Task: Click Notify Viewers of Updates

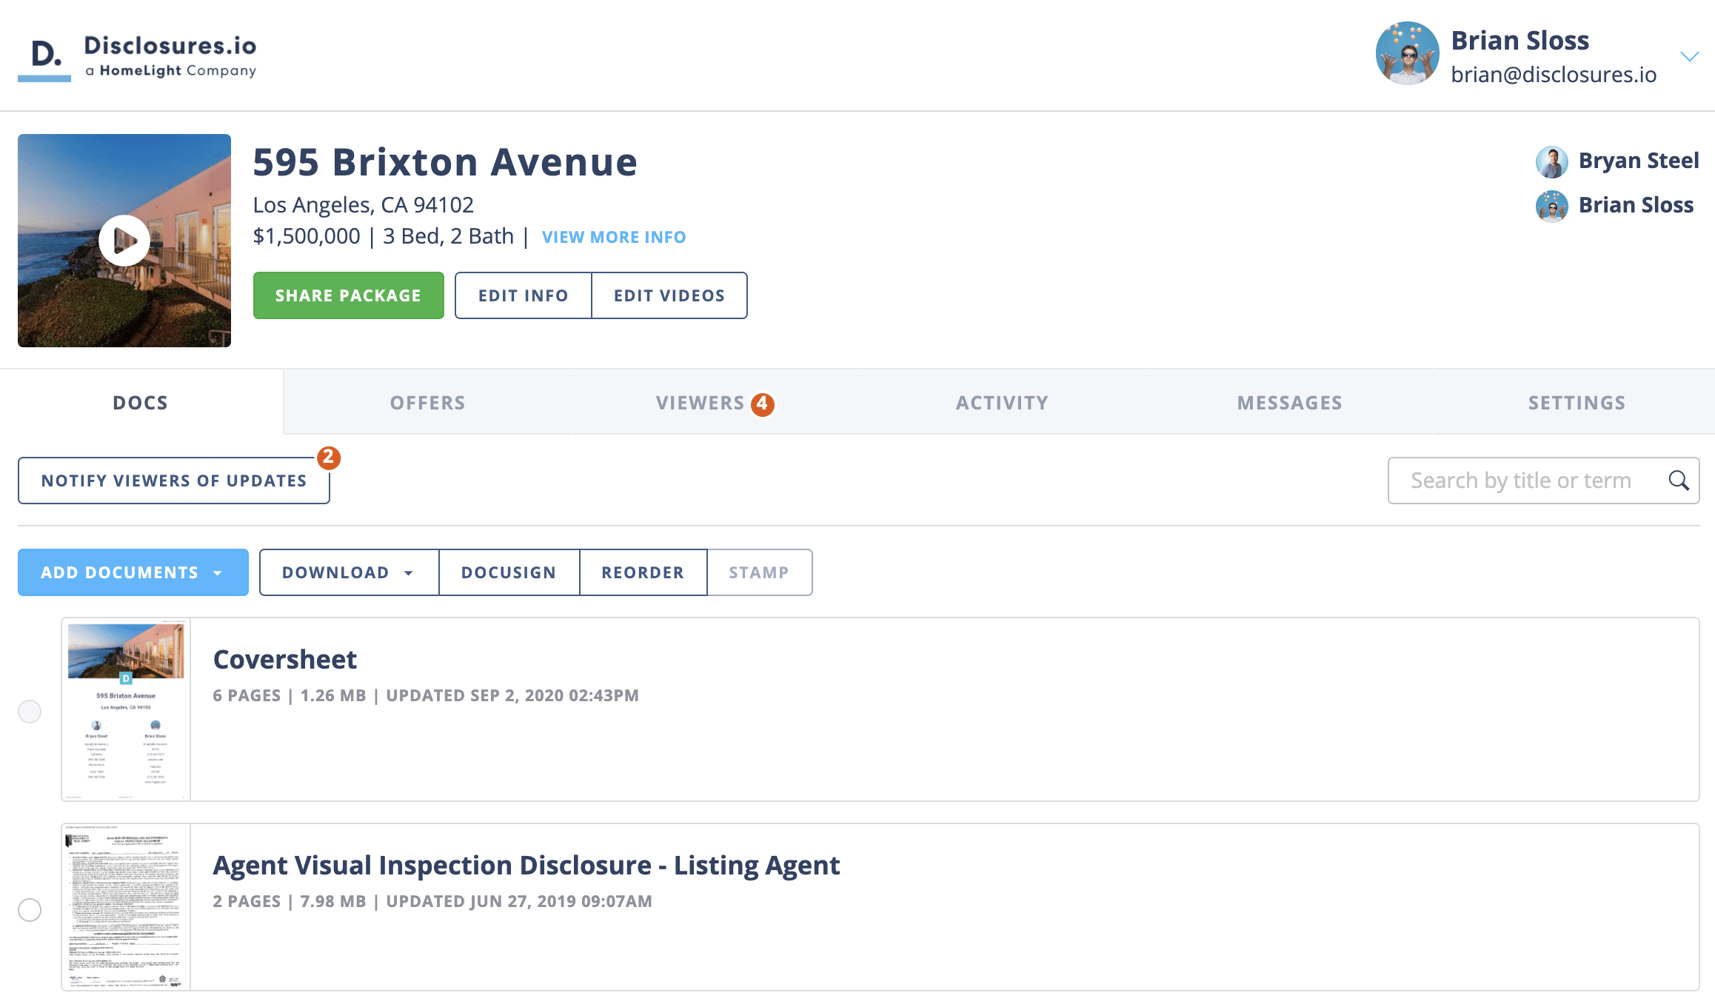Action: 173,480
